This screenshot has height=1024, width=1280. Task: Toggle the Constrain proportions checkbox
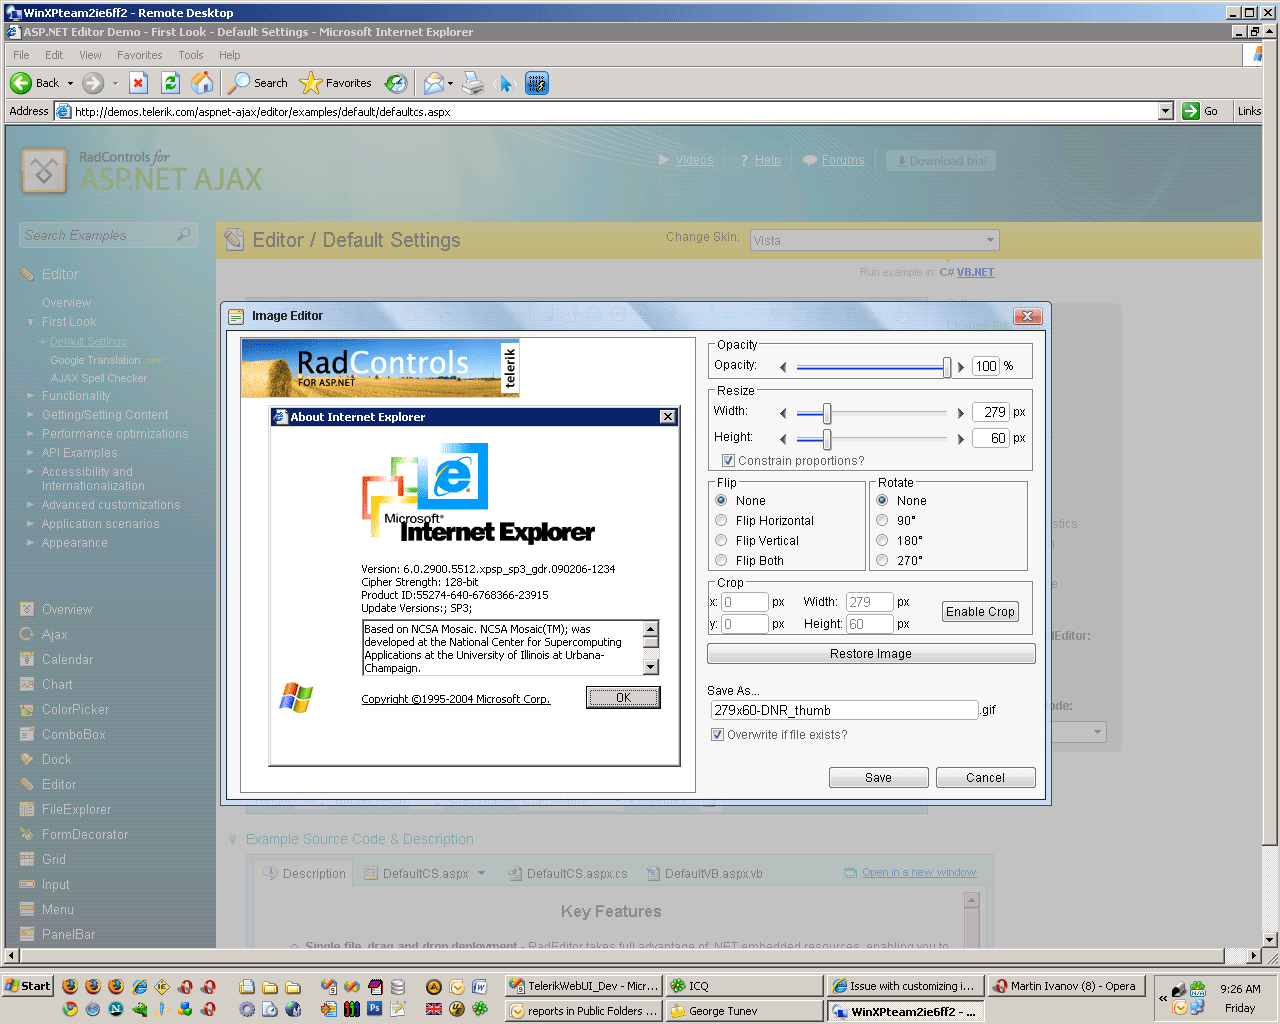[728, 461]
